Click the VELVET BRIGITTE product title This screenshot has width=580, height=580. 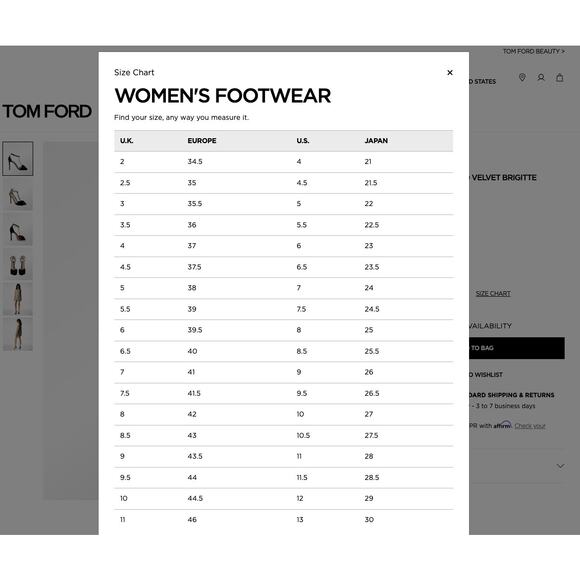coord(504,178)
